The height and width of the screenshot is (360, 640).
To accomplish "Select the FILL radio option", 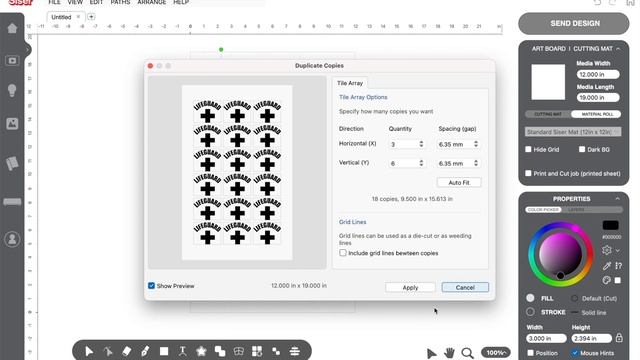I will pyautogui.click(x=530, y=298).
